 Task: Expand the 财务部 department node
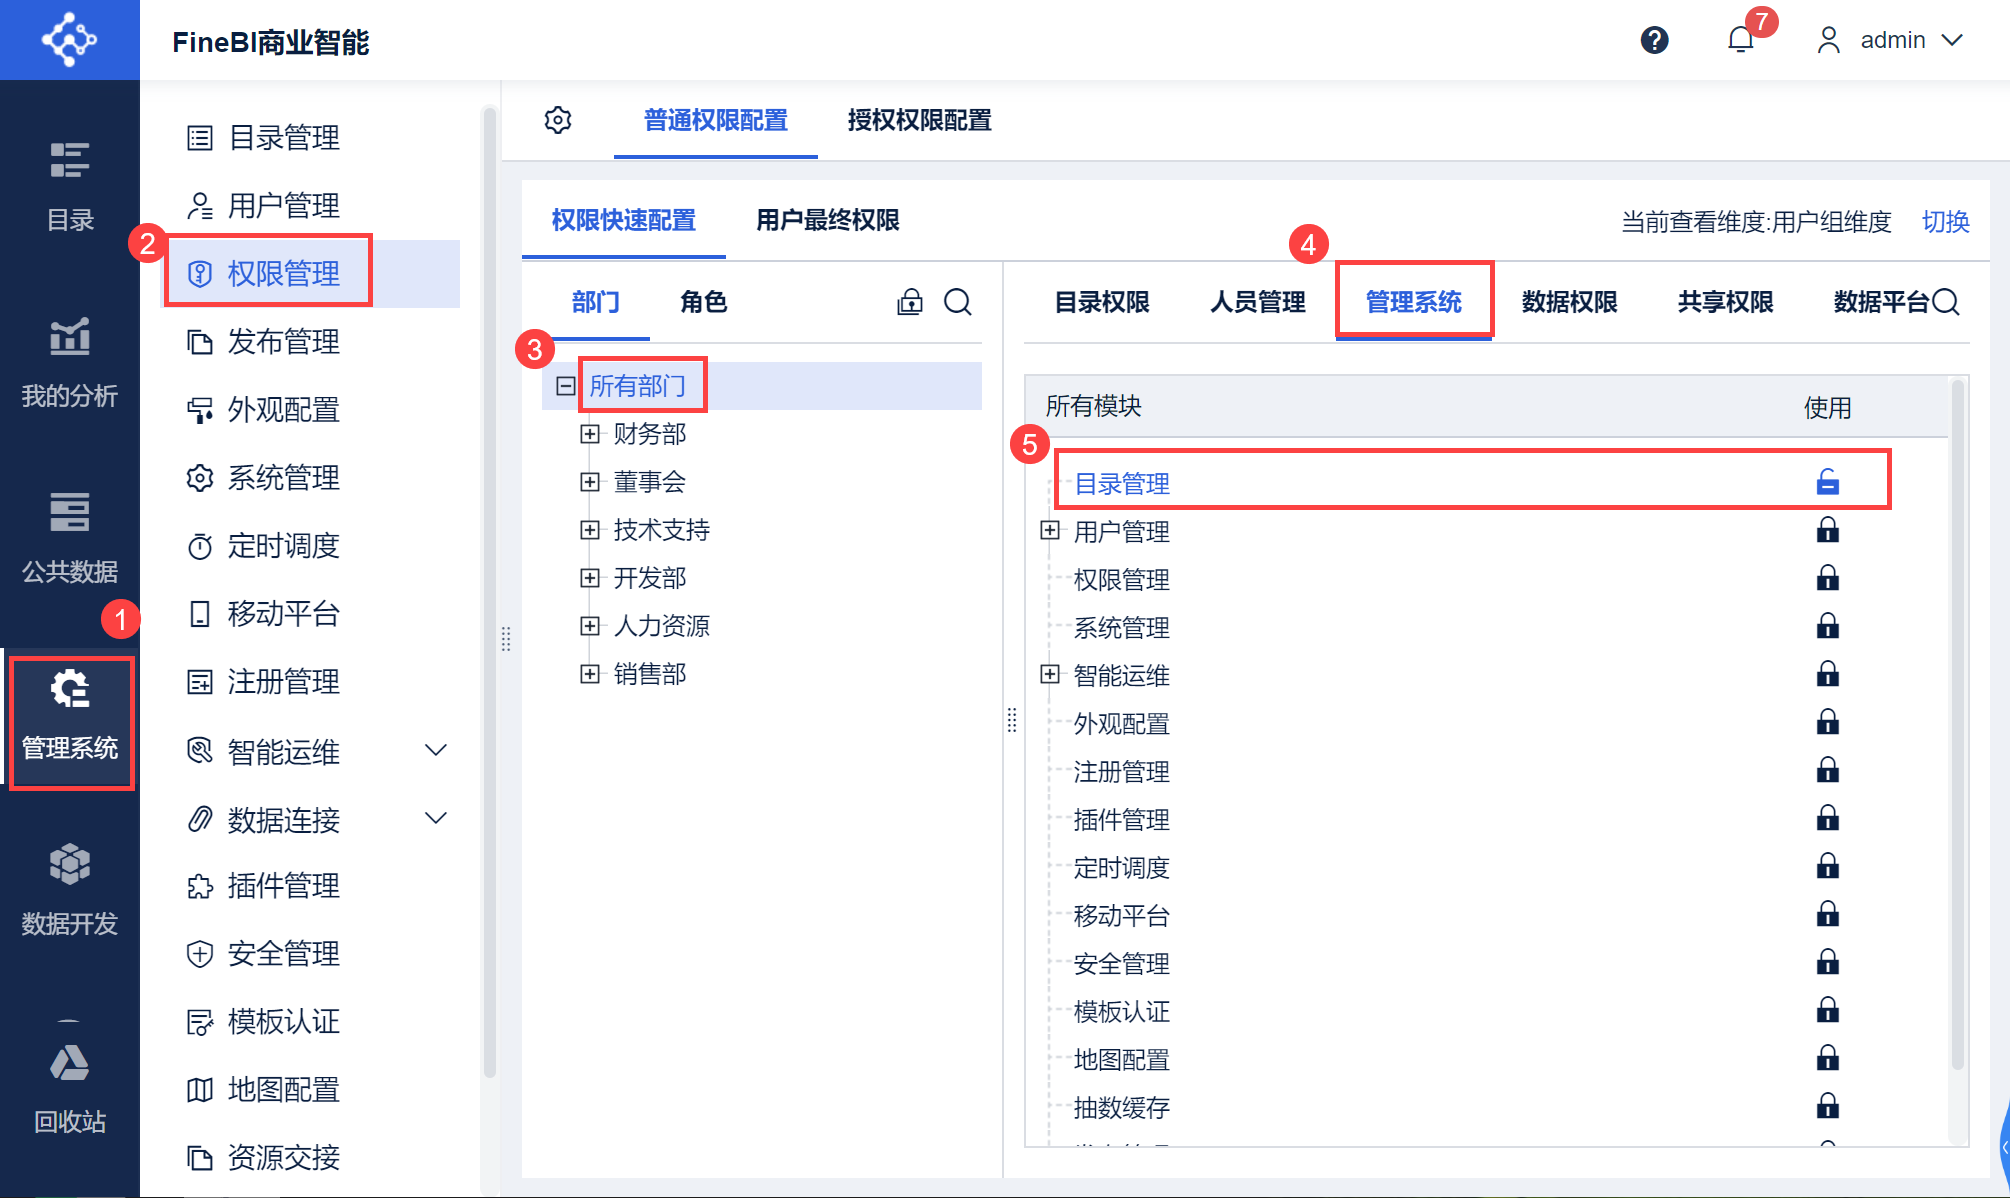(590, 434)
